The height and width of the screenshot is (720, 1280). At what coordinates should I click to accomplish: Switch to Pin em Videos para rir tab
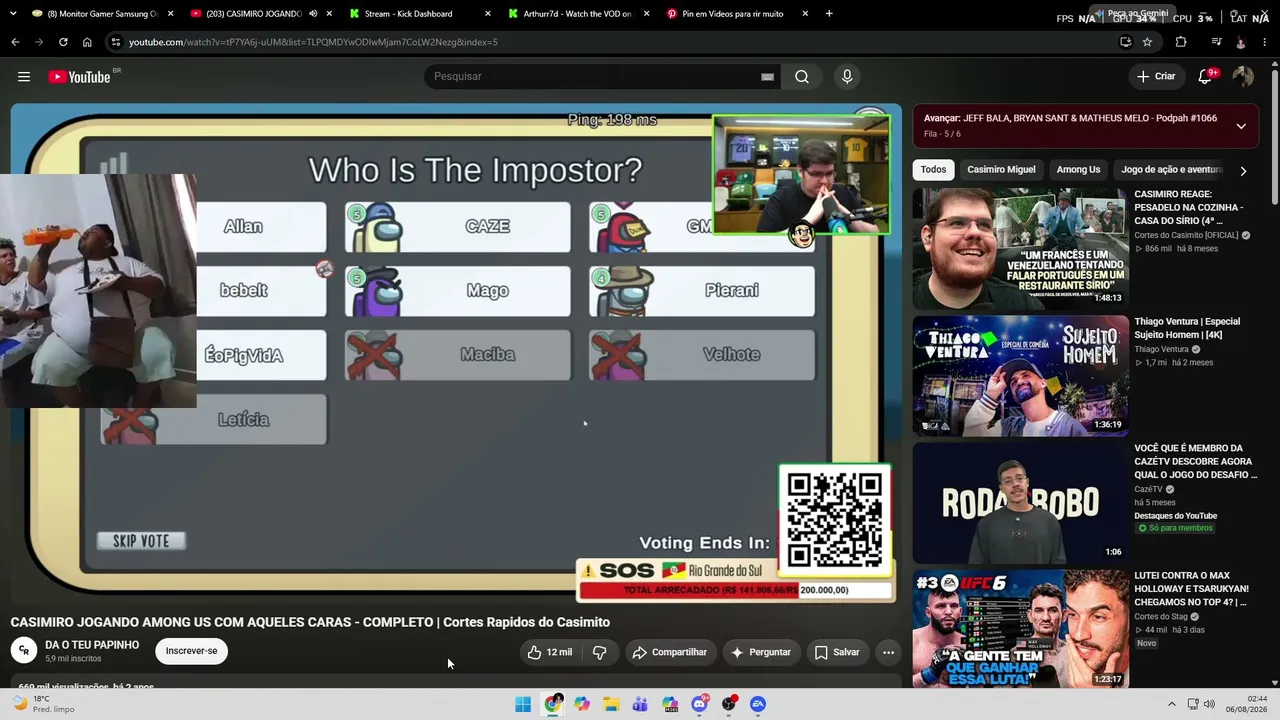pyautogui.click(x=736, y=14)
